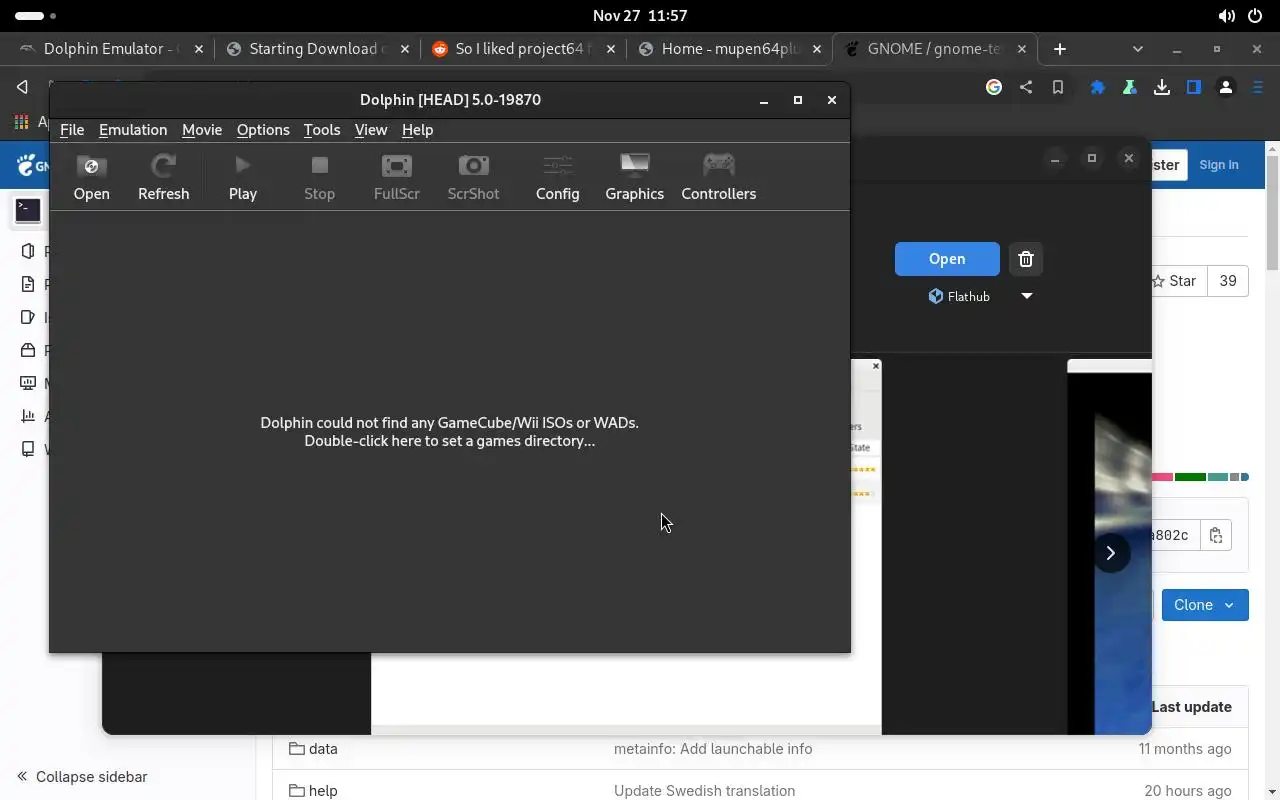Switch to Dolphin Emulator browser tab

pyautogui.click(x=112, y=48)
